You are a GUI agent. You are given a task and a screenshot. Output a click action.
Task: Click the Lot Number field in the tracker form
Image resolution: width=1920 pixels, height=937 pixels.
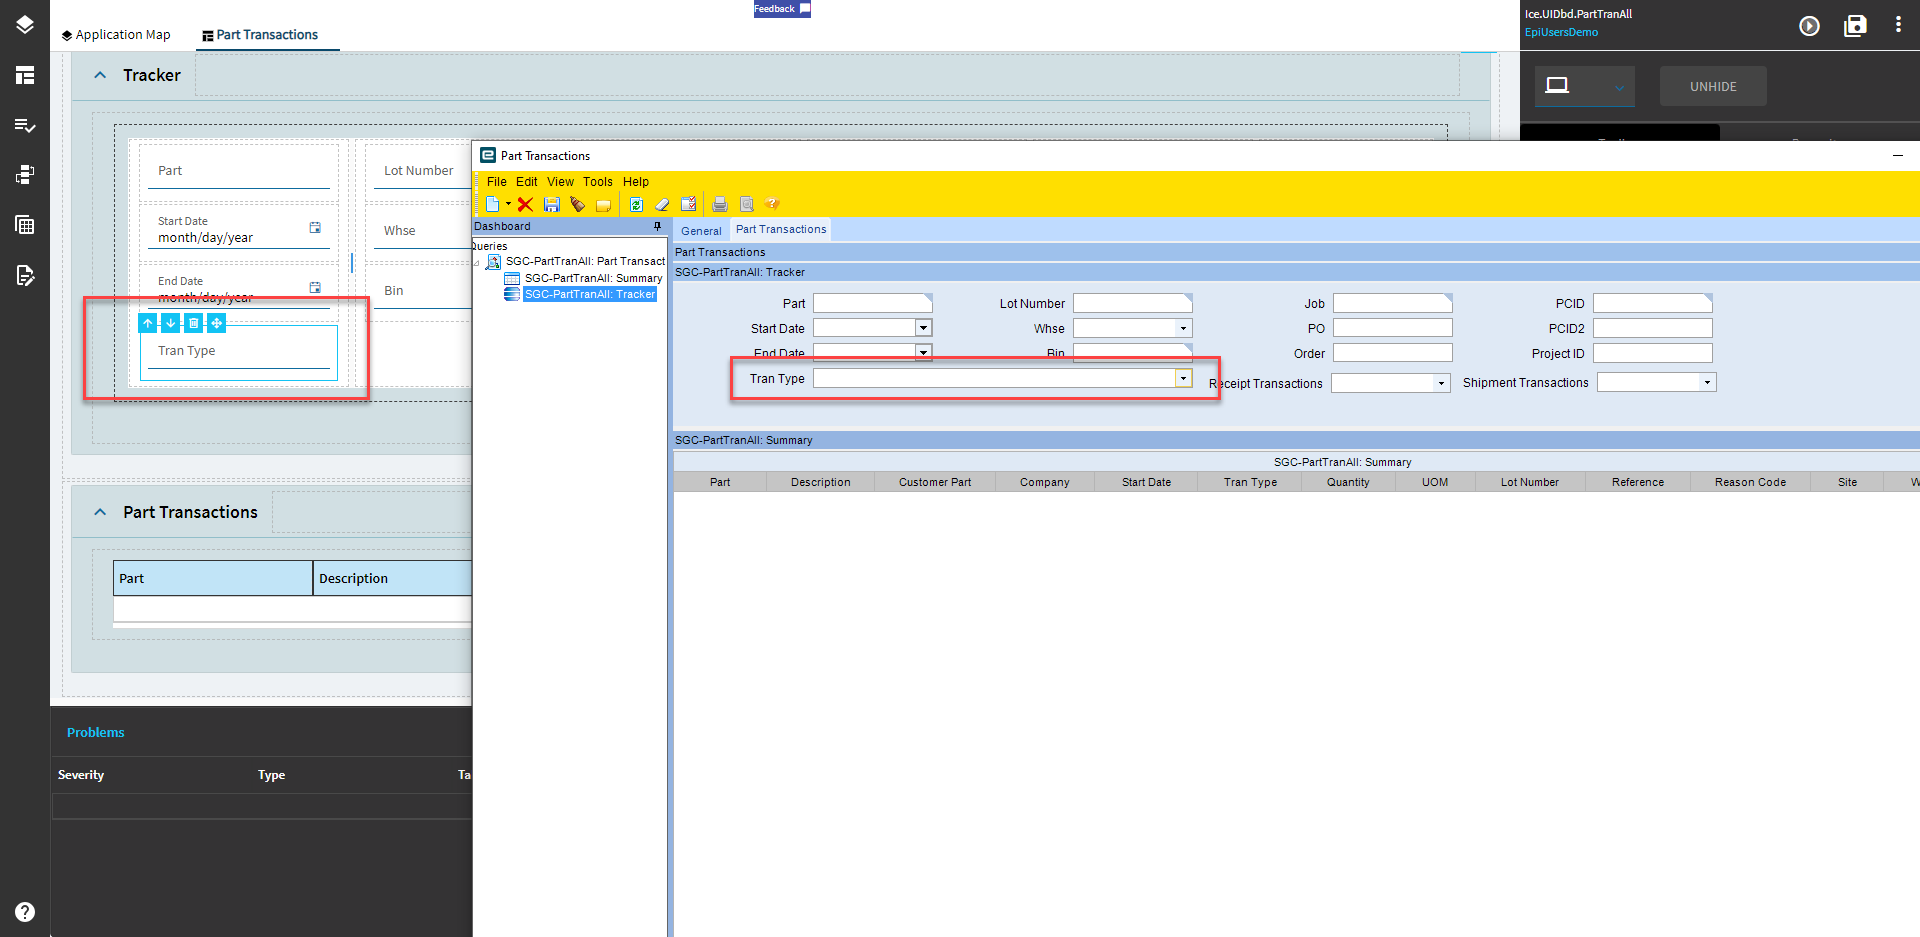(x=1132, y=303)
